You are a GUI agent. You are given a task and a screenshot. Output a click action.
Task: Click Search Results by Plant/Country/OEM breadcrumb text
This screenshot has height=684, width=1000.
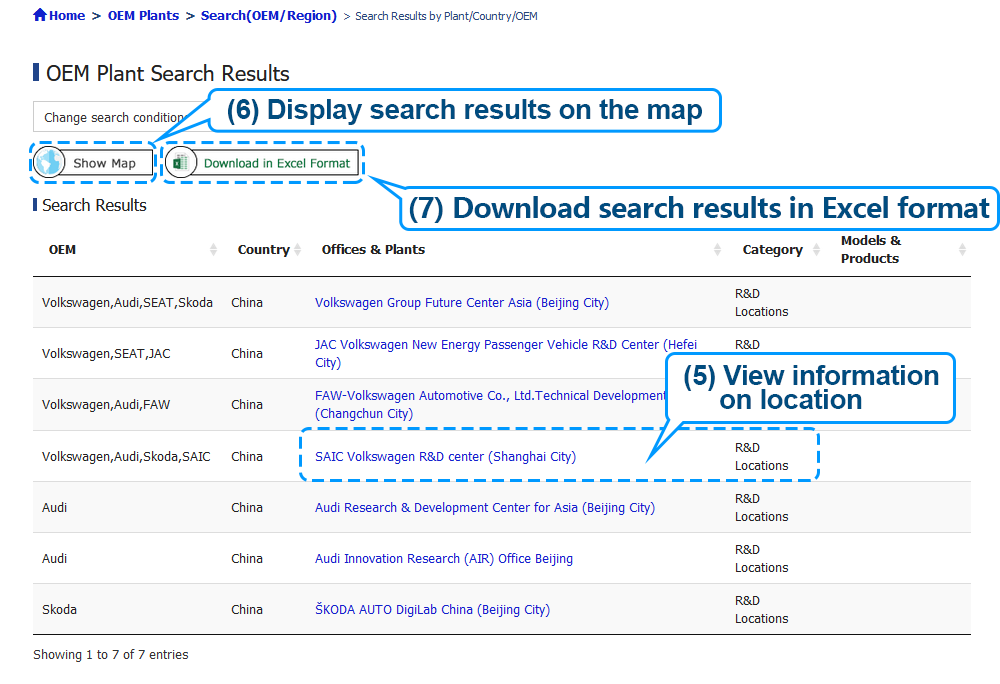click(446, 16)
